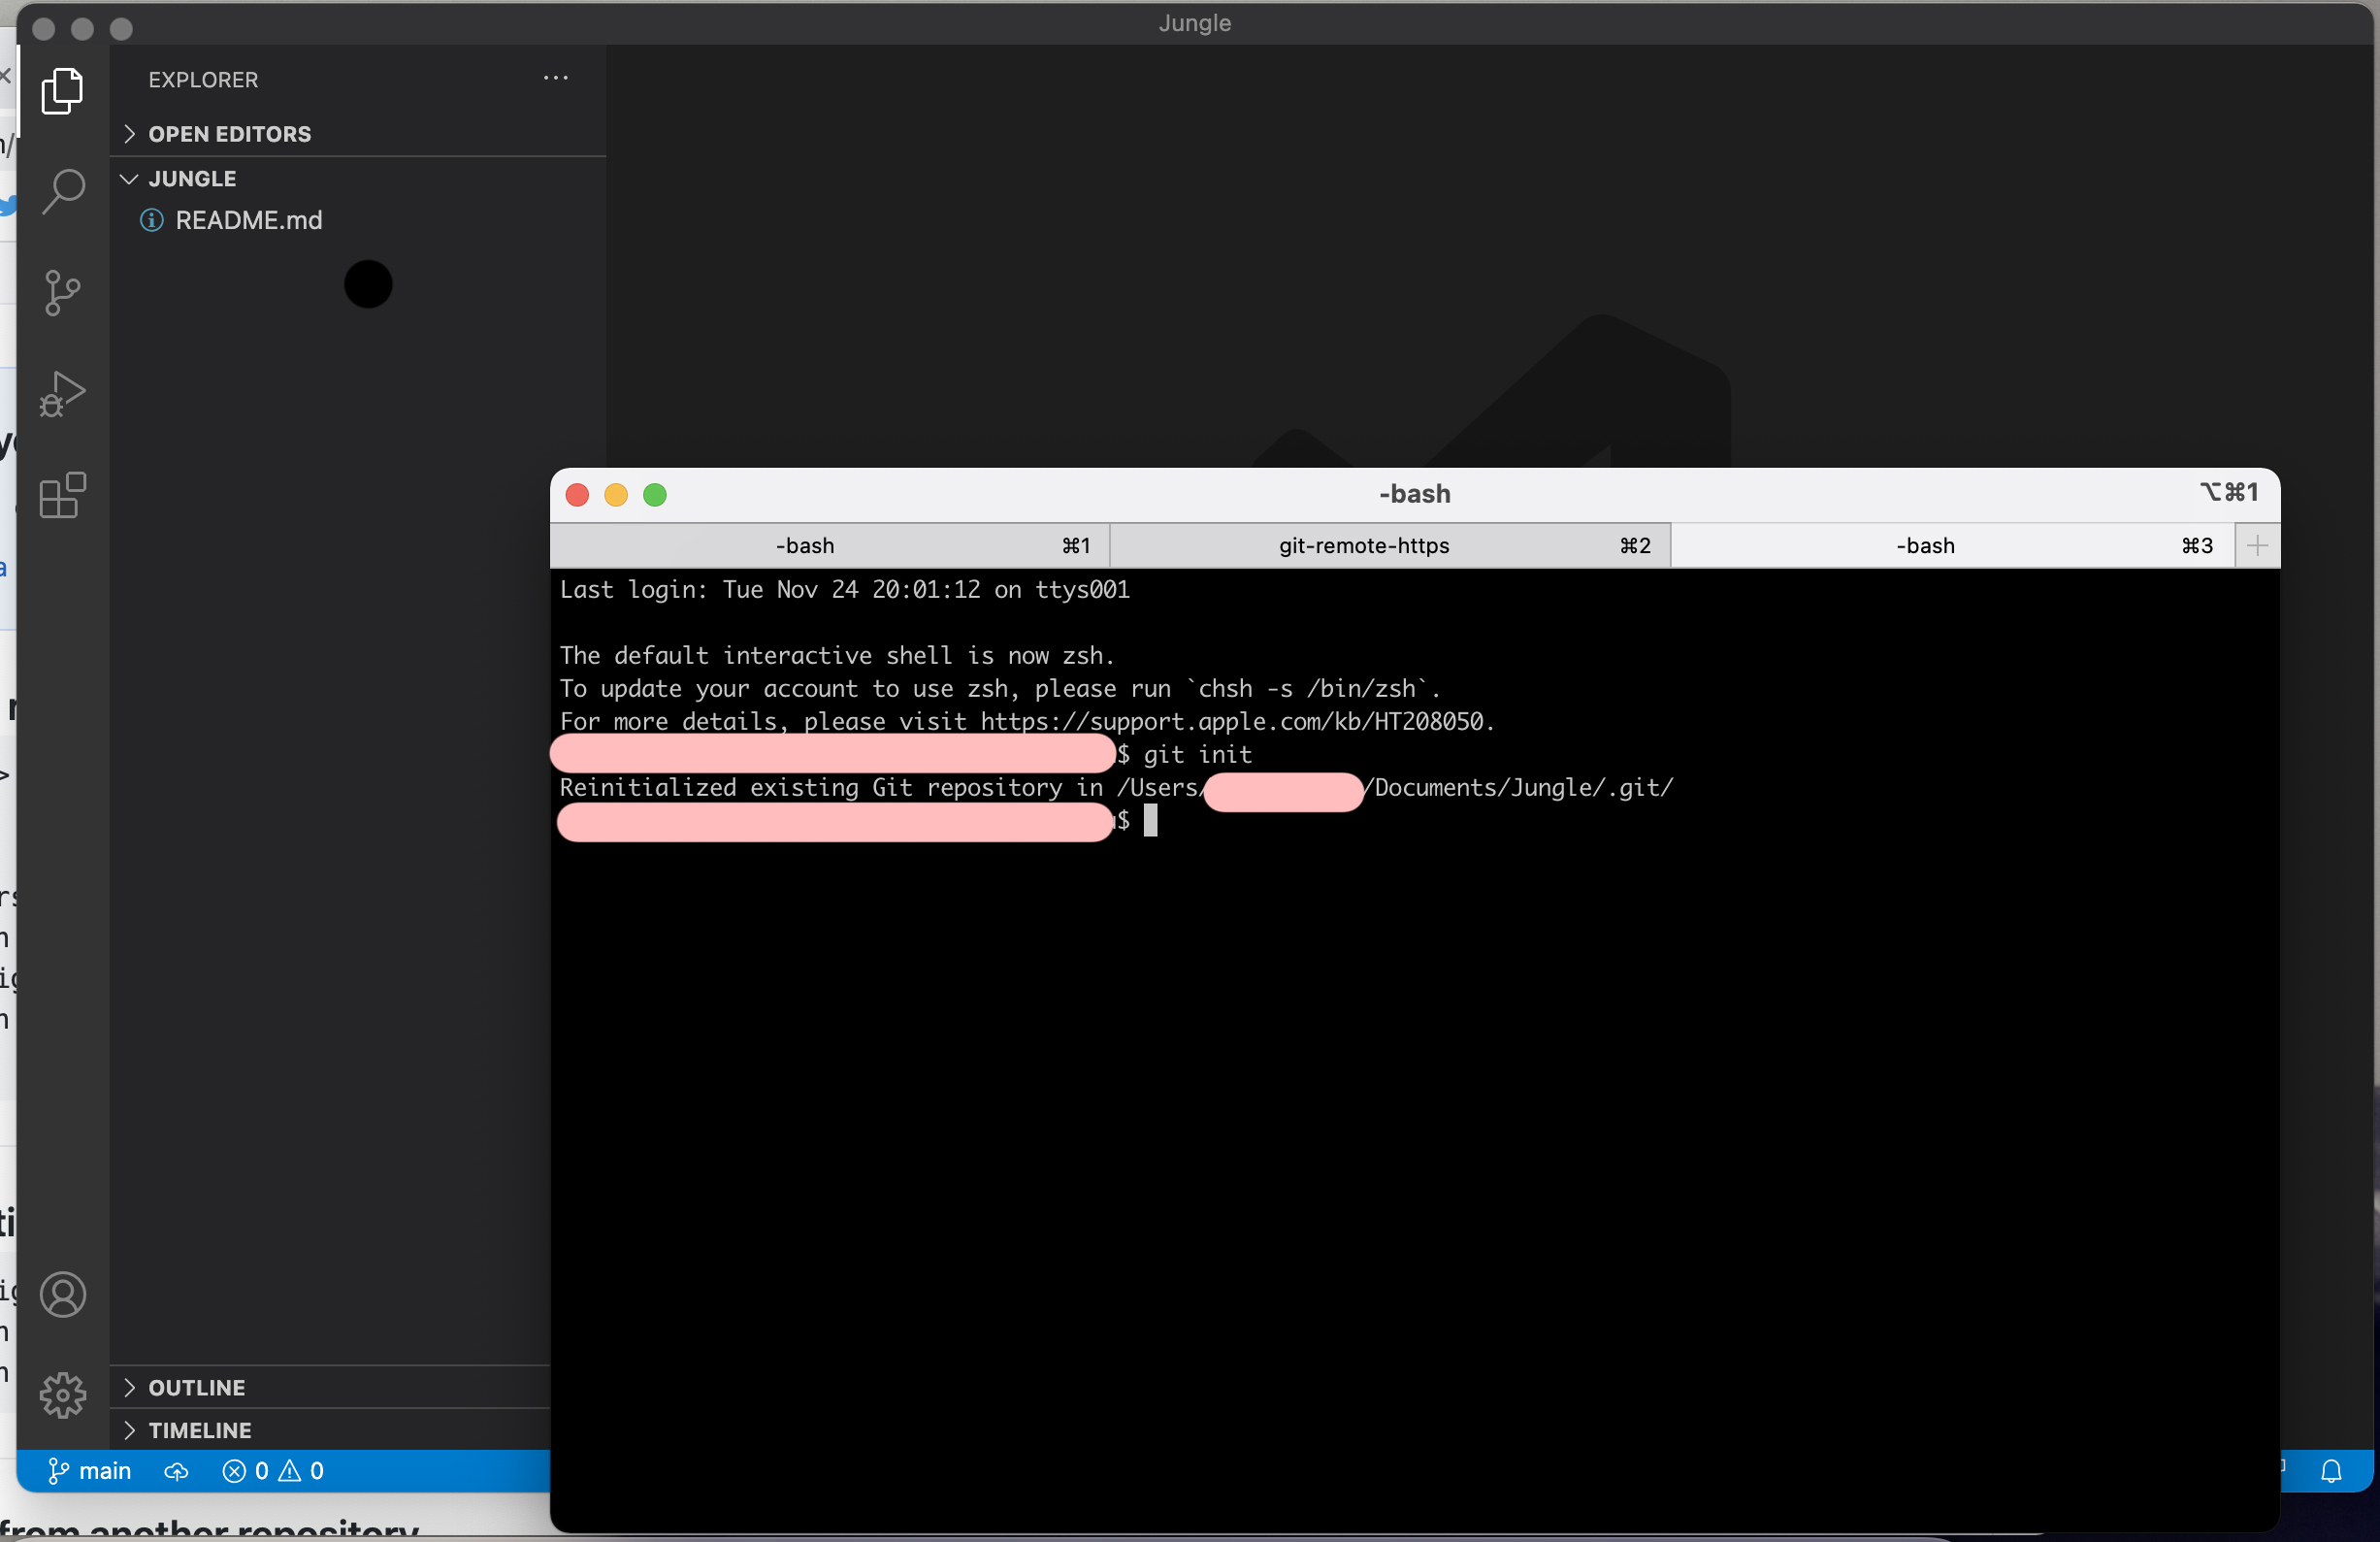
Task: Click the notifications bell icon
Action: [x=2331, y=1470]
